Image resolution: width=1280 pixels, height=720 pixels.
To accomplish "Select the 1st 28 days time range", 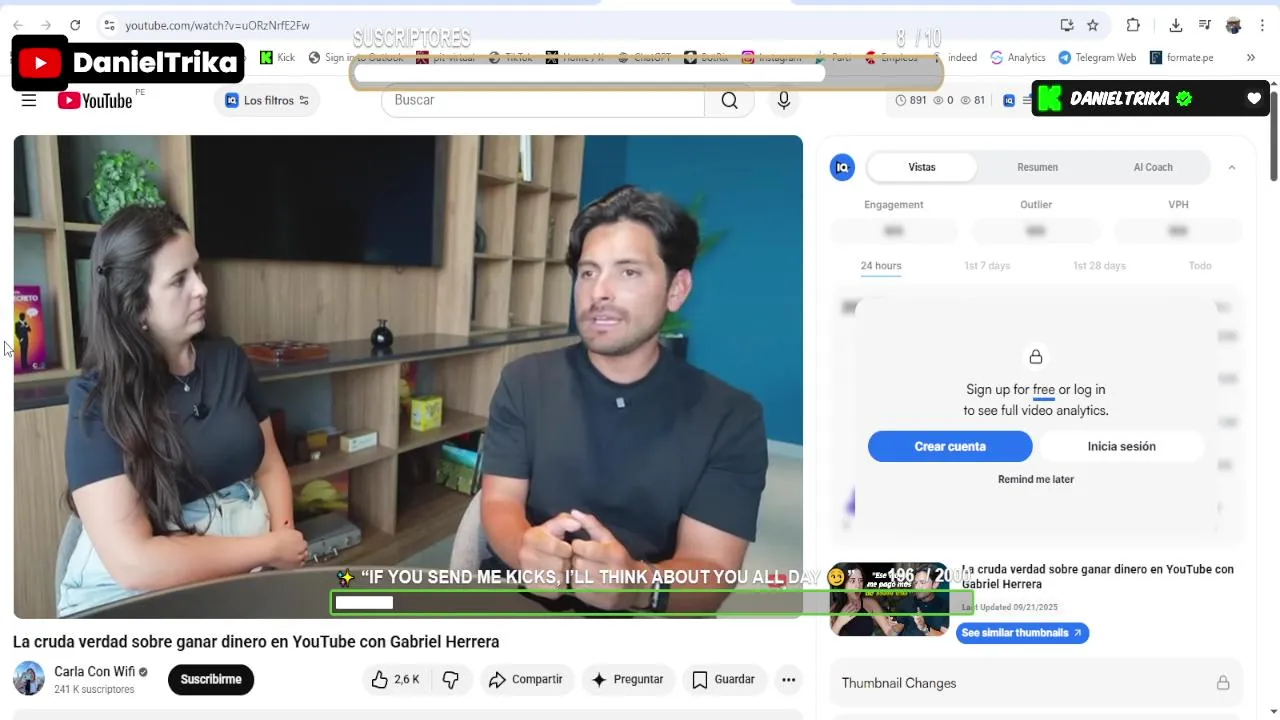I will coord(1099,266).
